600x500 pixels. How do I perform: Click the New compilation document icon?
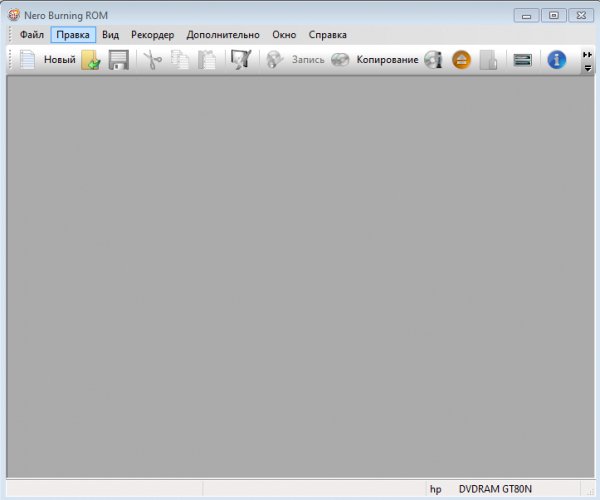tap(27, 60)
